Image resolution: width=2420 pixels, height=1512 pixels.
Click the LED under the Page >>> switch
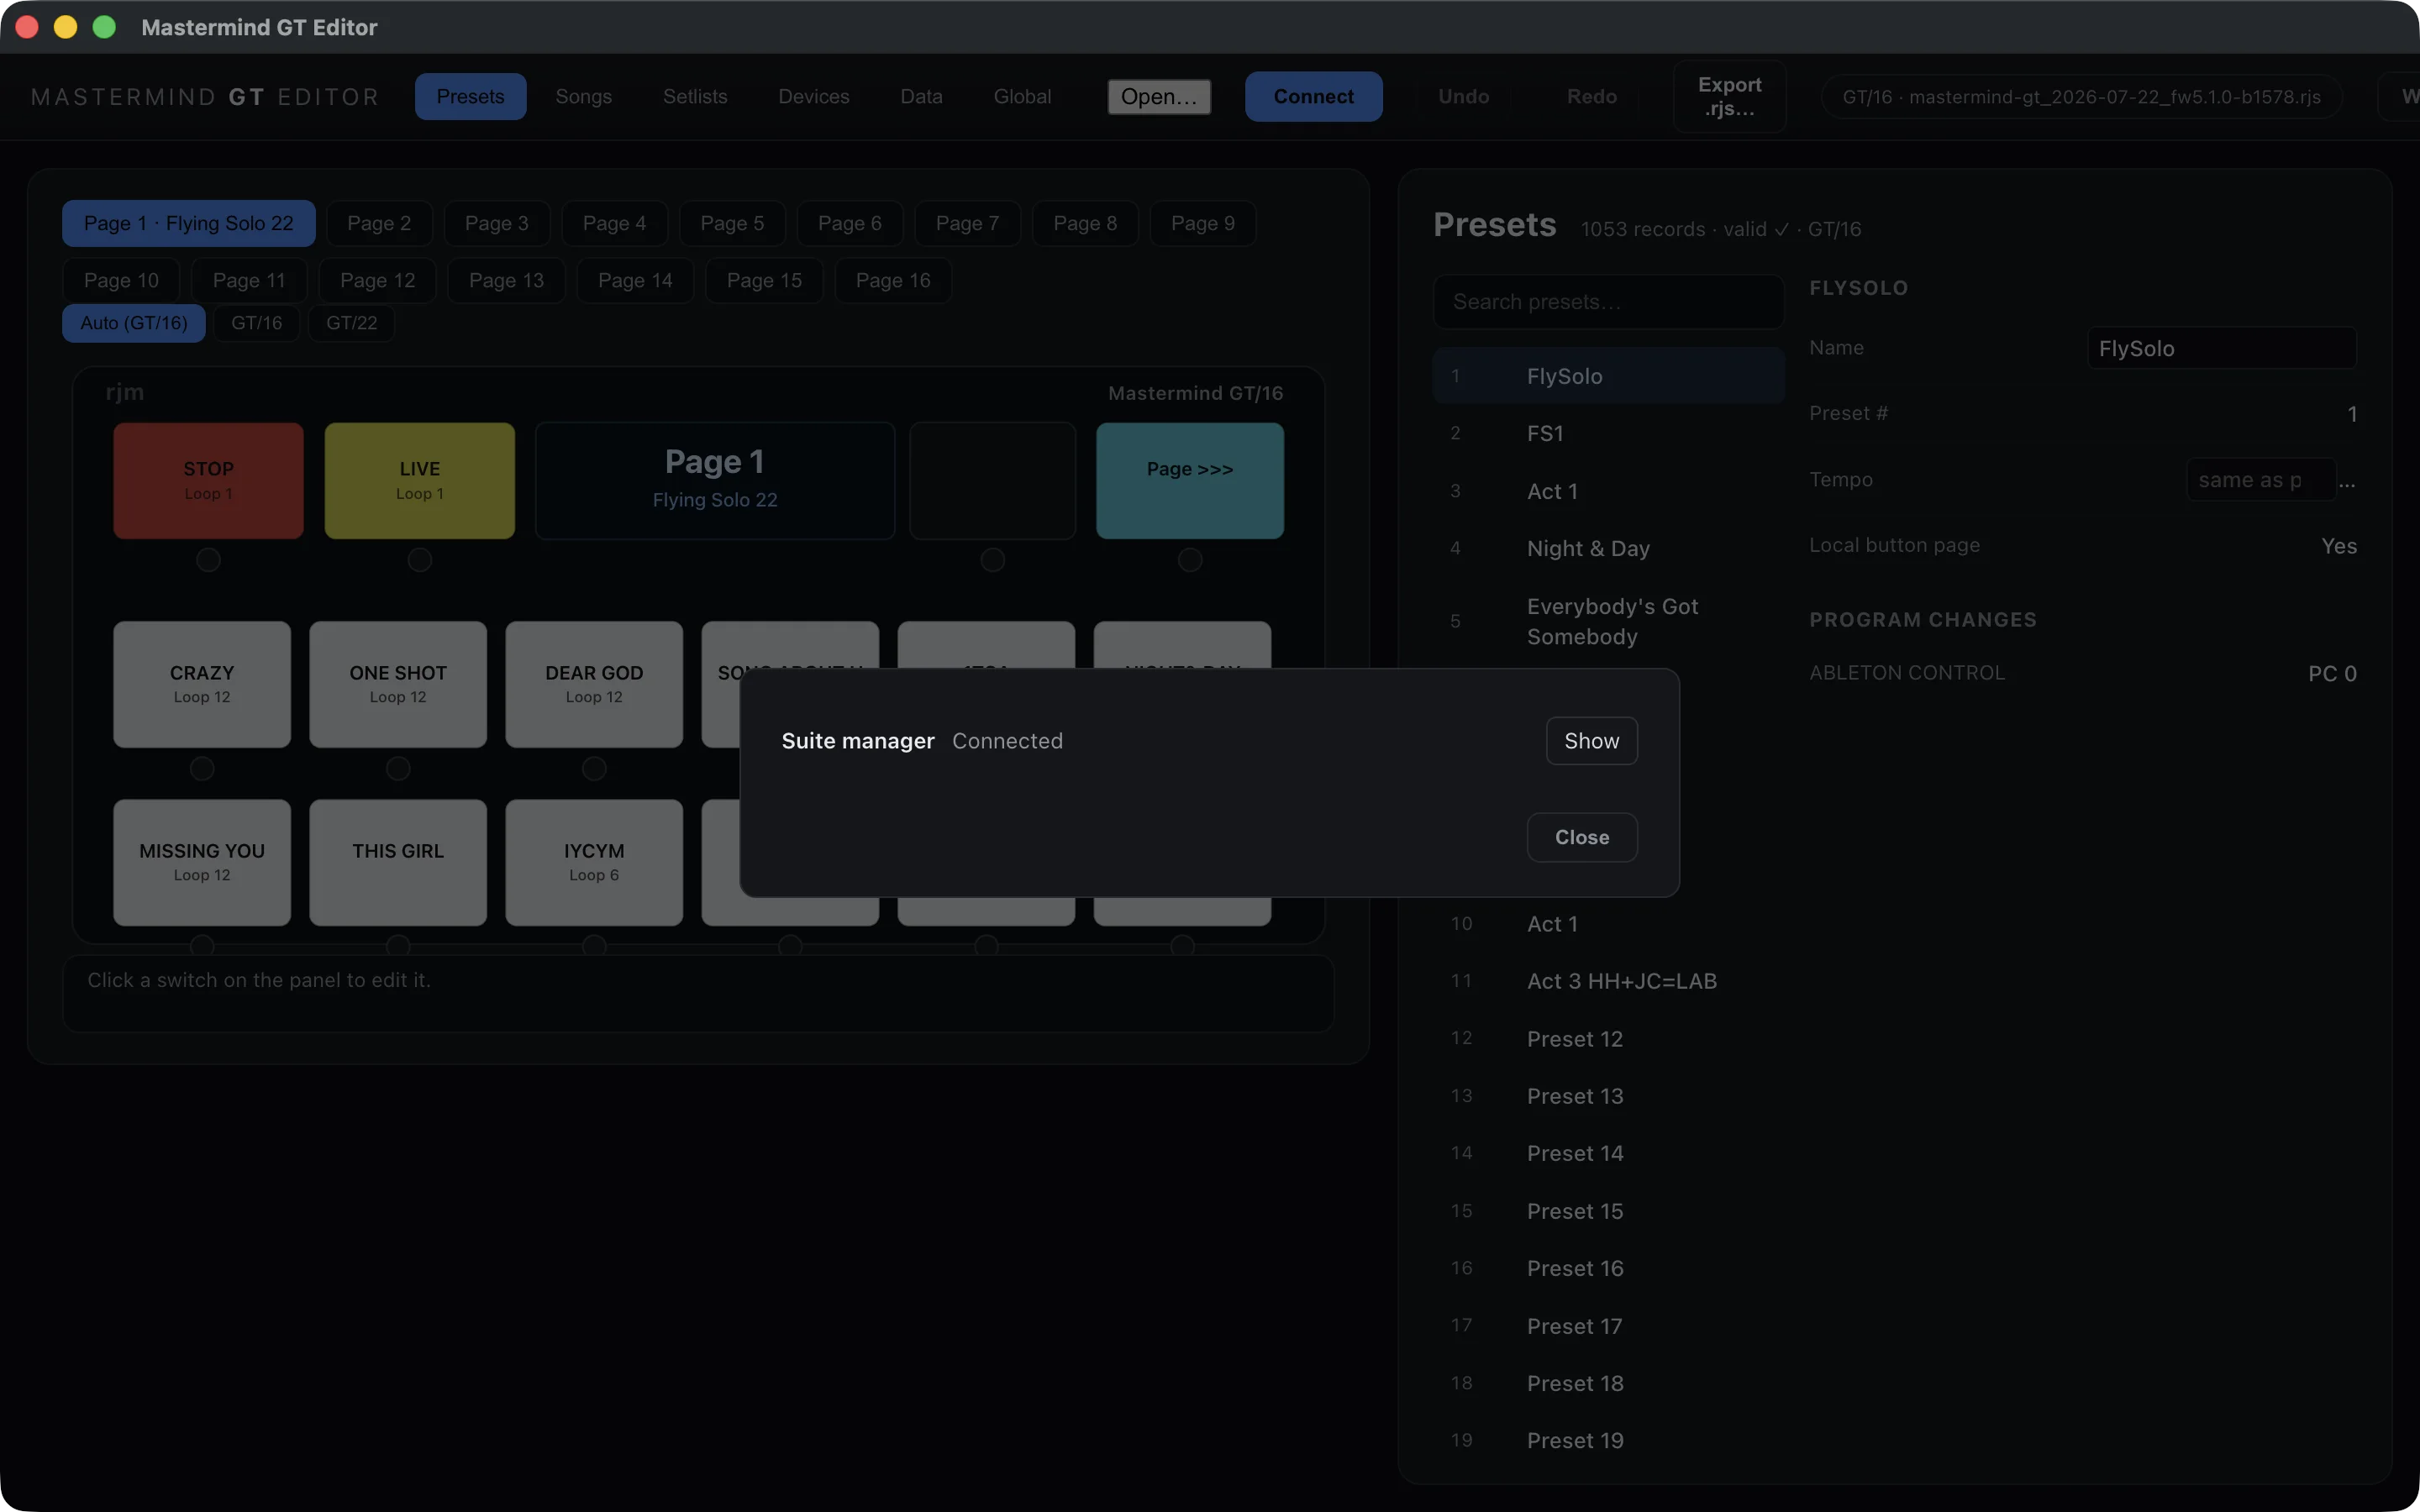(x=1190, y=560)
